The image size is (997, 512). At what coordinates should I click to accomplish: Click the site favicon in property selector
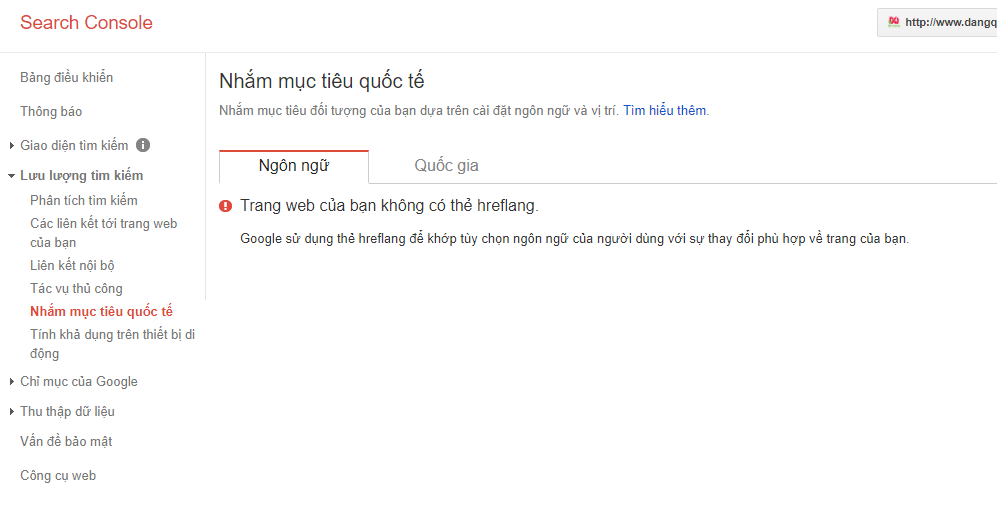(x=893, y=22)
